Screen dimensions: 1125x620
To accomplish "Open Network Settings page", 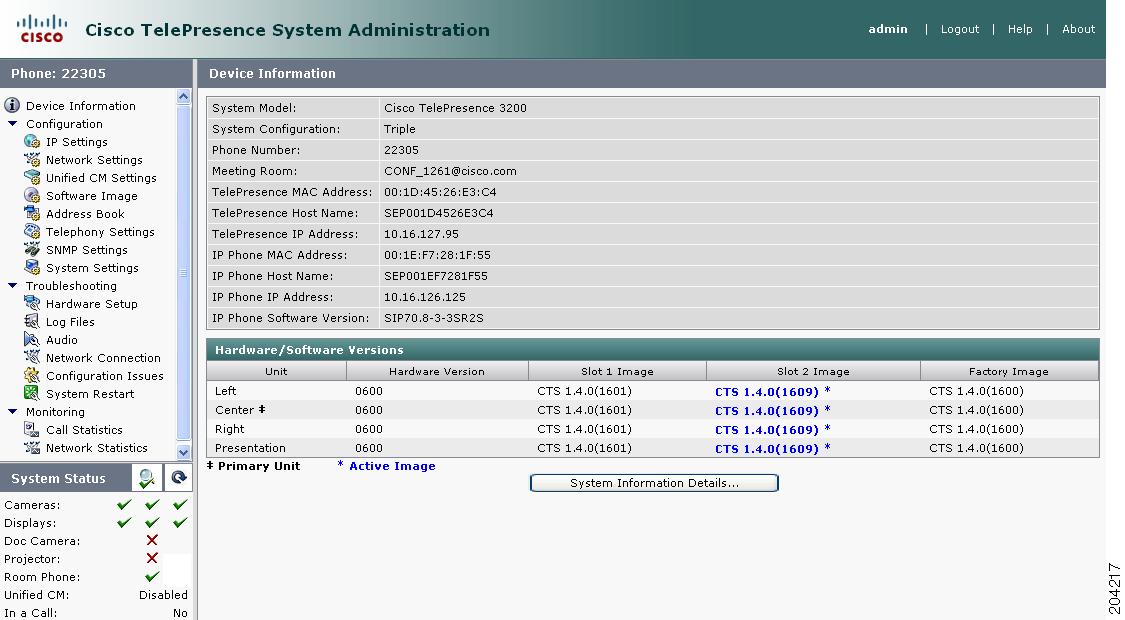I will 94,159.
